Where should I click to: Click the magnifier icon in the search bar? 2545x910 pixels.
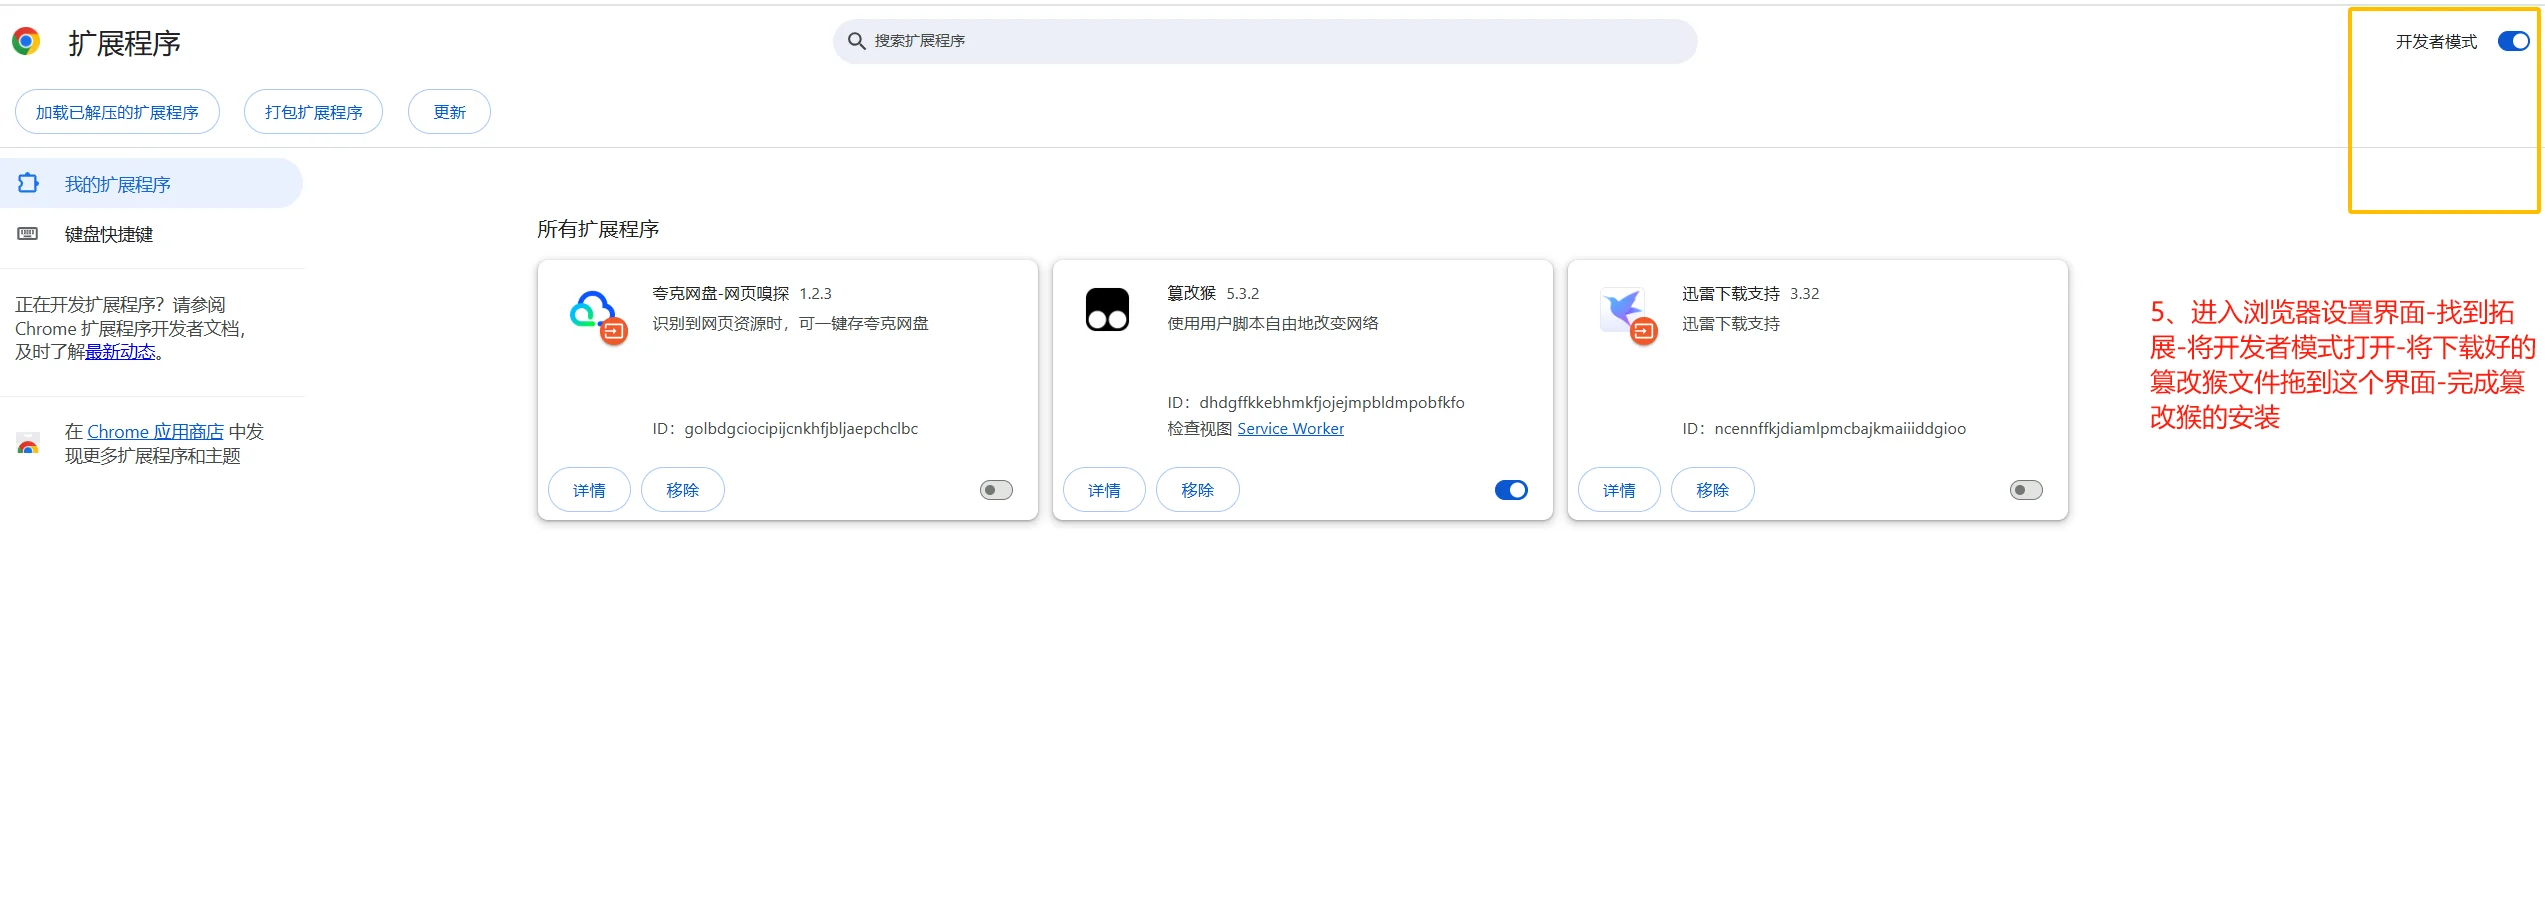coord(856,41)
